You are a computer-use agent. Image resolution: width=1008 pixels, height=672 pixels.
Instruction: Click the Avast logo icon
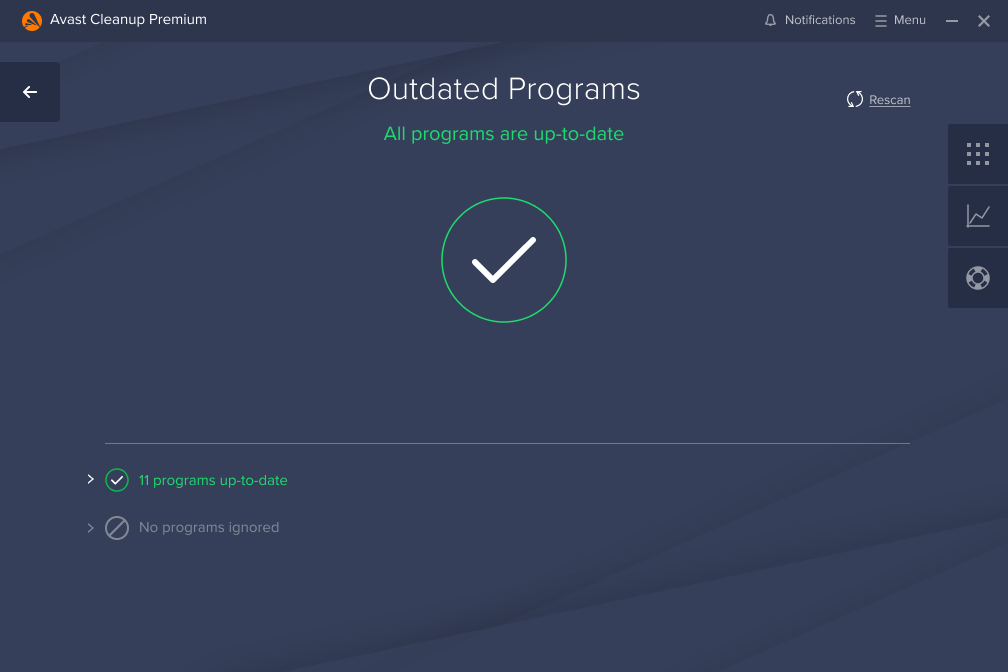[x=32, y=20]
